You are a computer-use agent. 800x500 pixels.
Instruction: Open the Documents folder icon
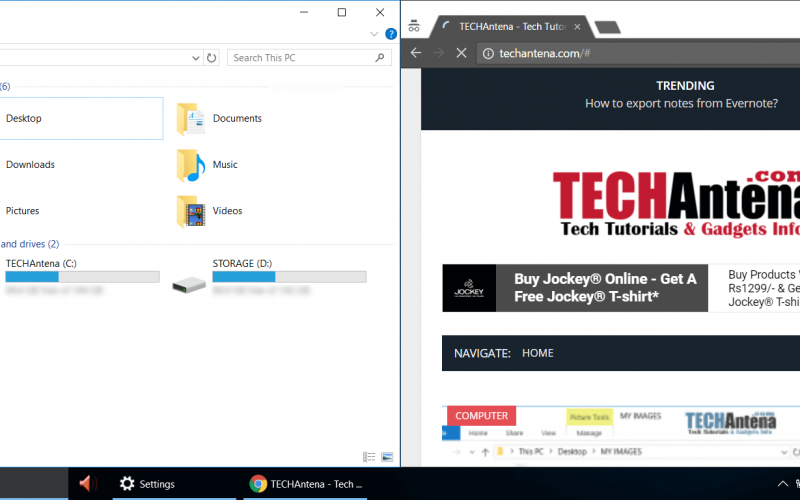(191, 119)
